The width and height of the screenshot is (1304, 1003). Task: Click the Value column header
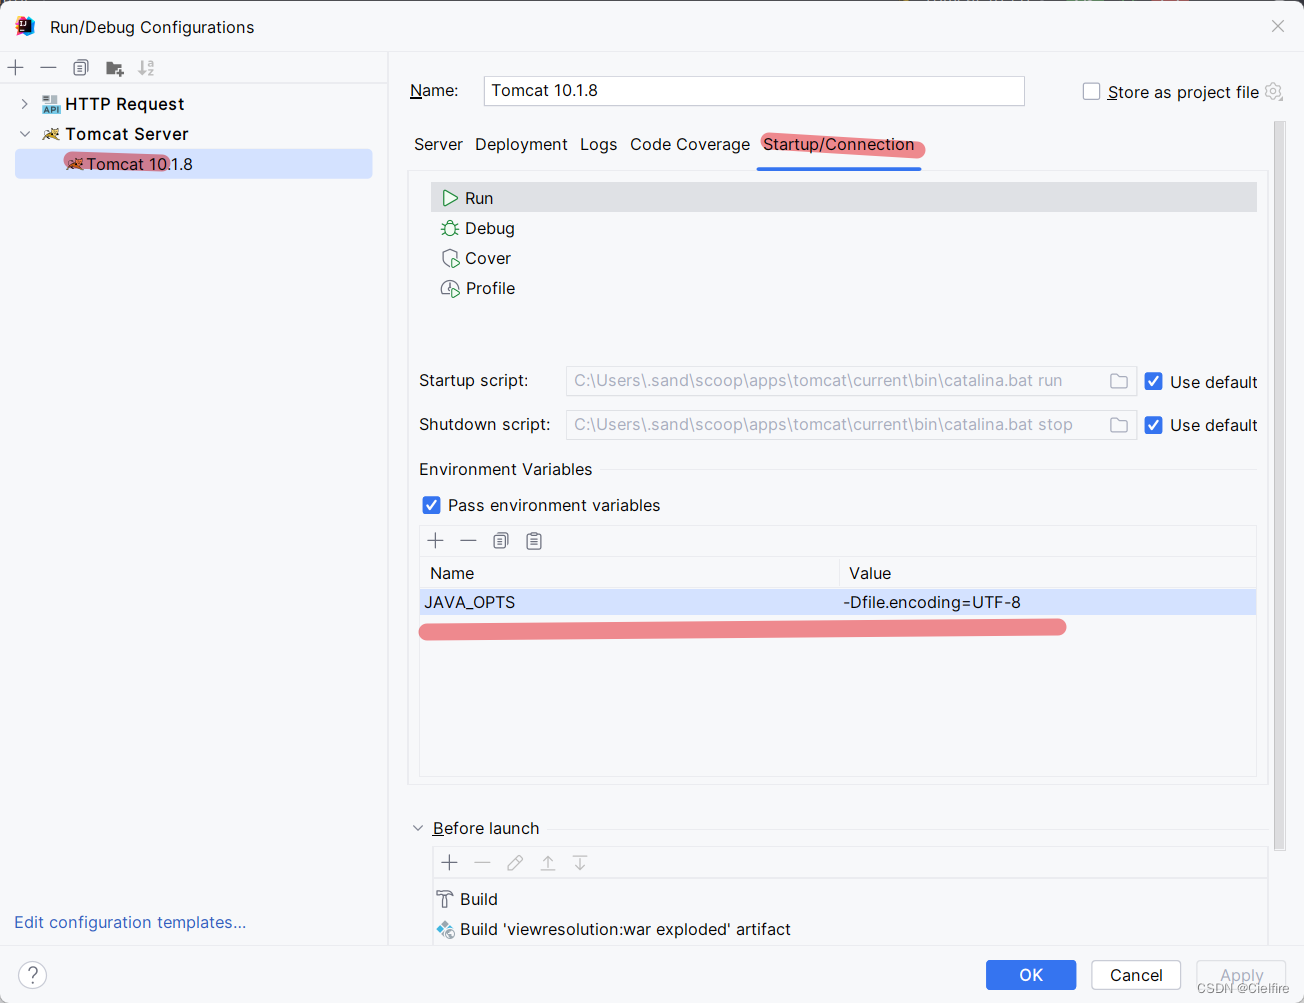pyautogui.click(x=1048, y=573)
